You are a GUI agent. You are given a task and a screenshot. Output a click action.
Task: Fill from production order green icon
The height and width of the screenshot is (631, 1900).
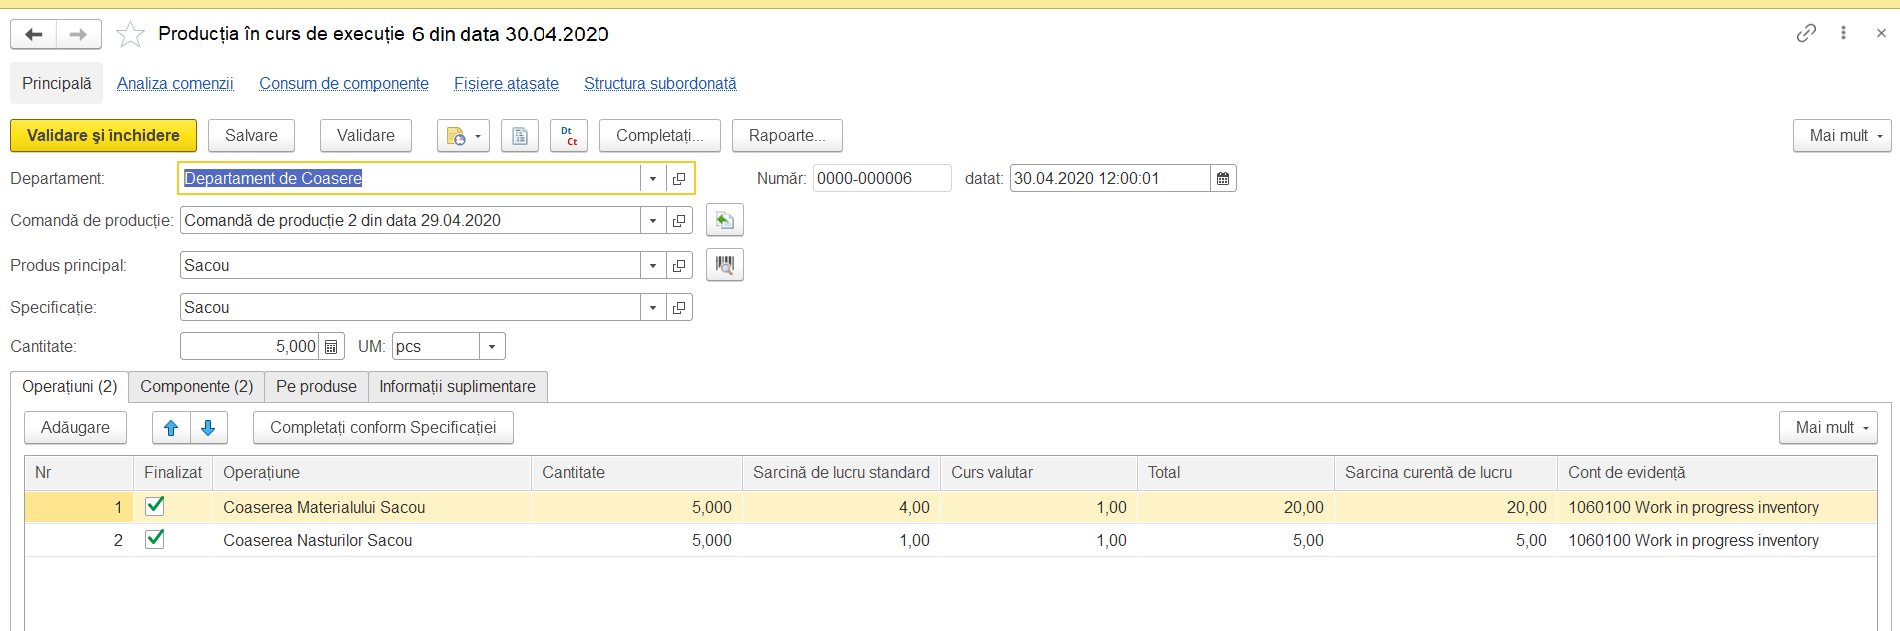point(725,220)
